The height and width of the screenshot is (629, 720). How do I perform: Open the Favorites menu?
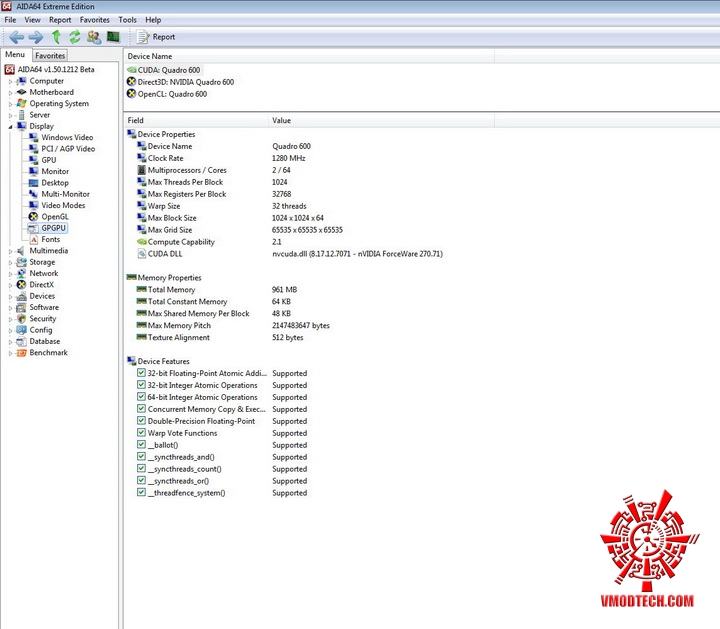click(x=95, y=20)
